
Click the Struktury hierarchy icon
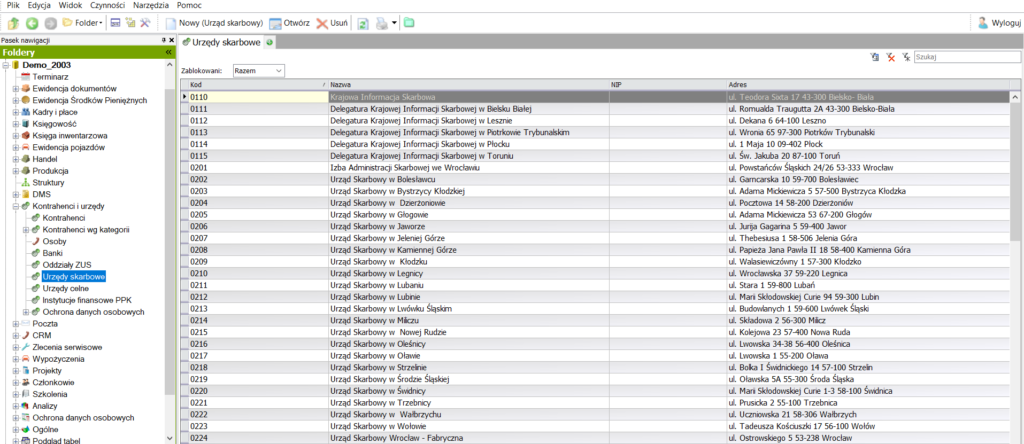point(25,183)
